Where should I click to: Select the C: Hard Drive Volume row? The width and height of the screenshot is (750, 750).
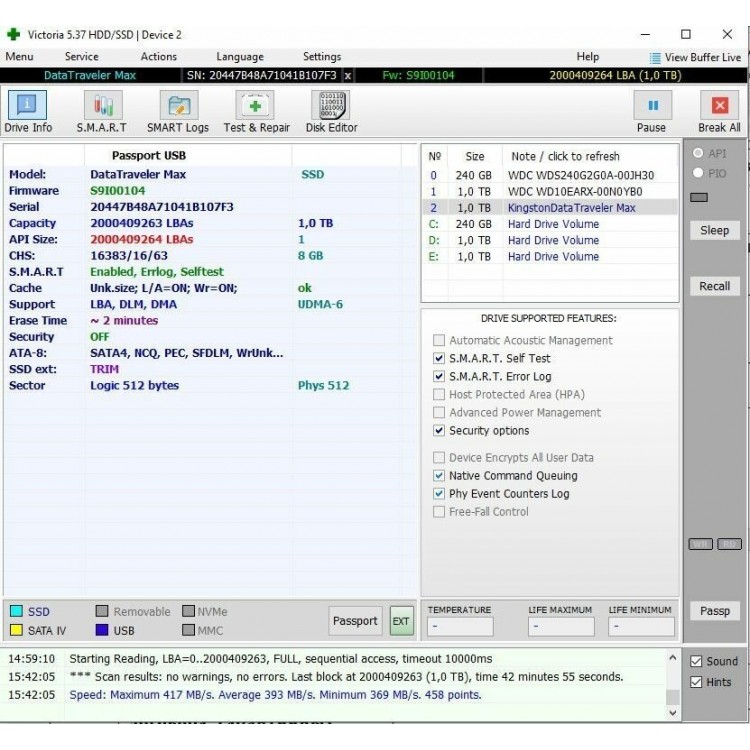click(550, 224)
